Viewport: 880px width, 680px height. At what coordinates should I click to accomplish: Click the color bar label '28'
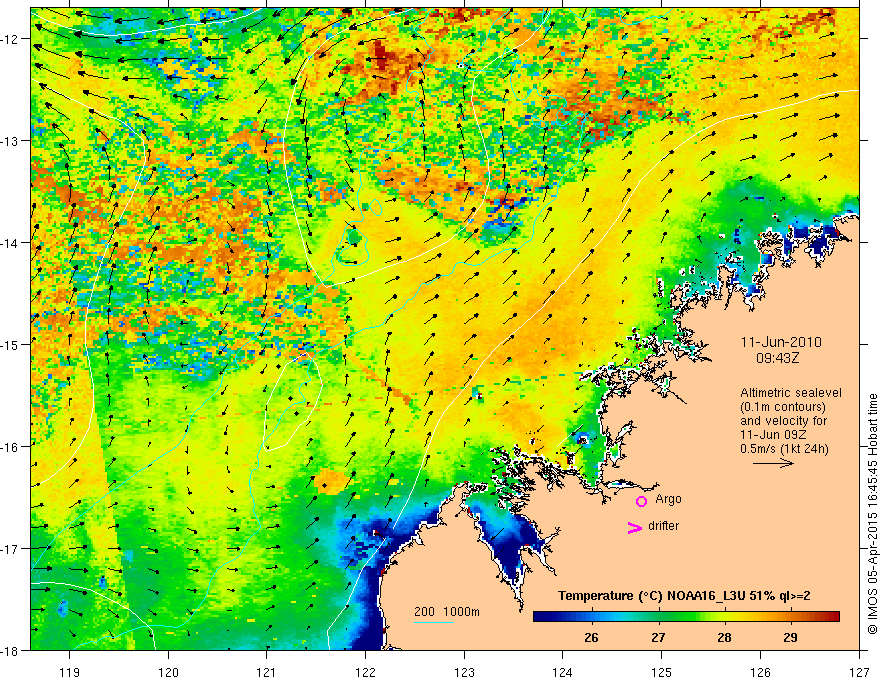pos(724,637)
